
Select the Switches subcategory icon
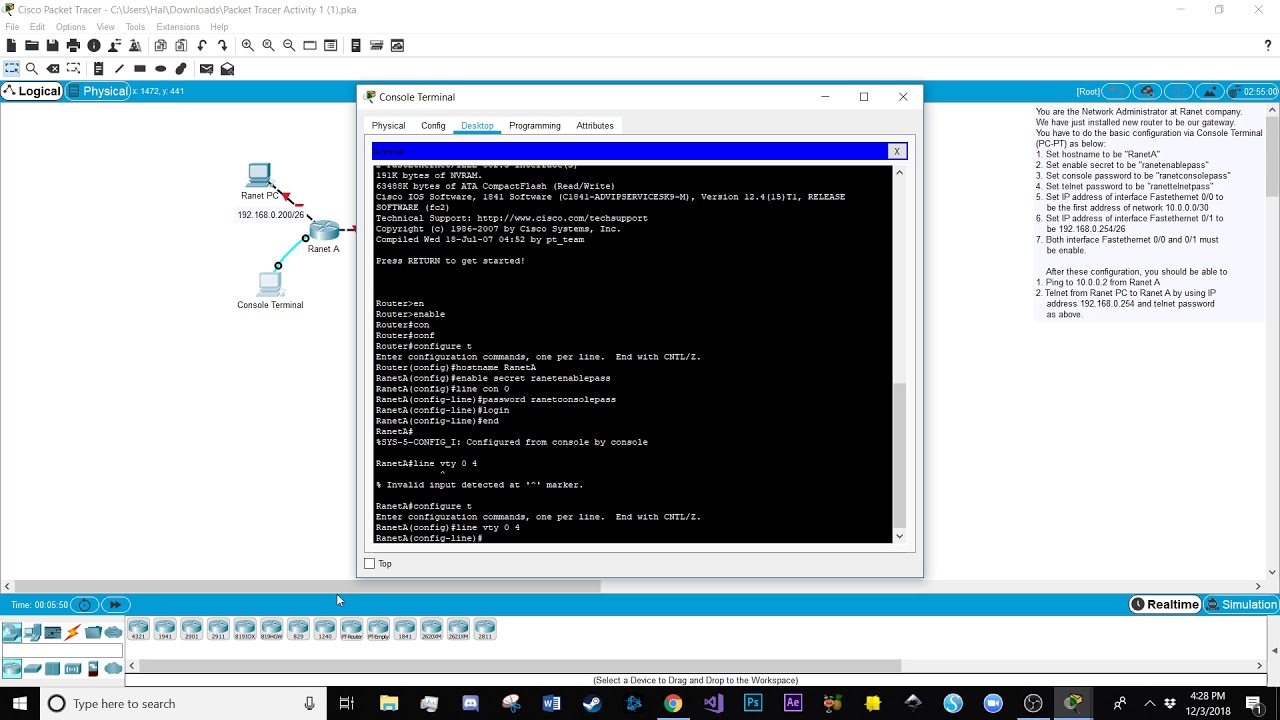coord(32,668)
